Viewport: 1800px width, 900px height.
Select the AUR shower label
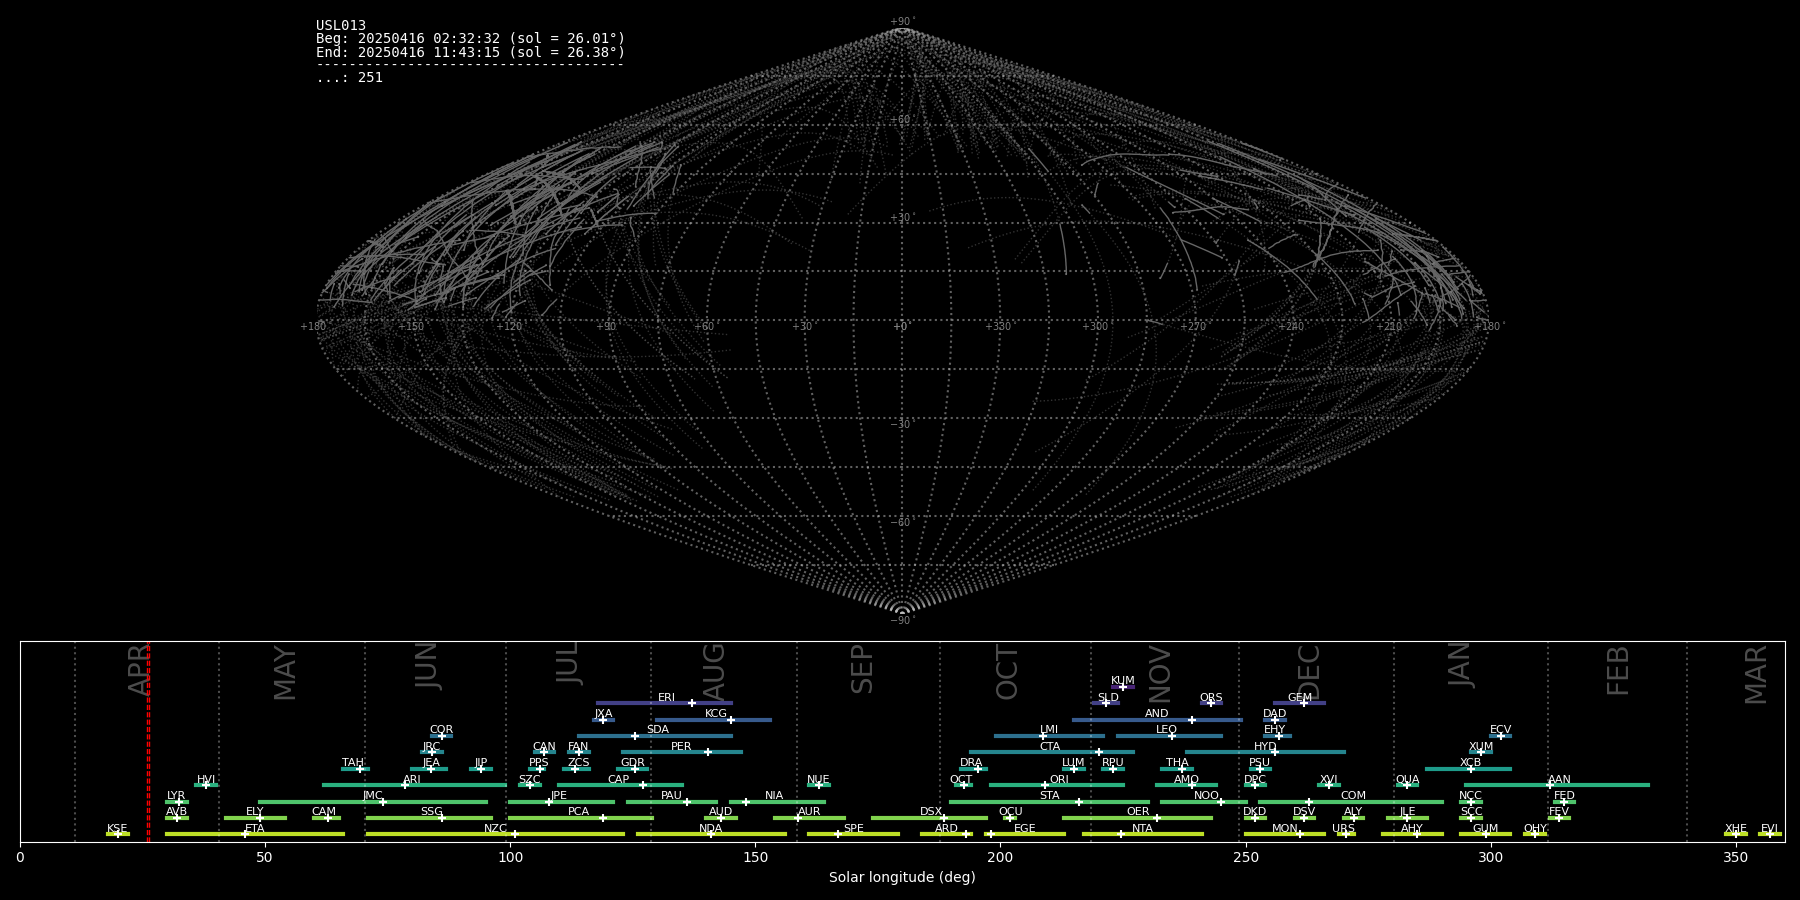(x=809, y=812)
